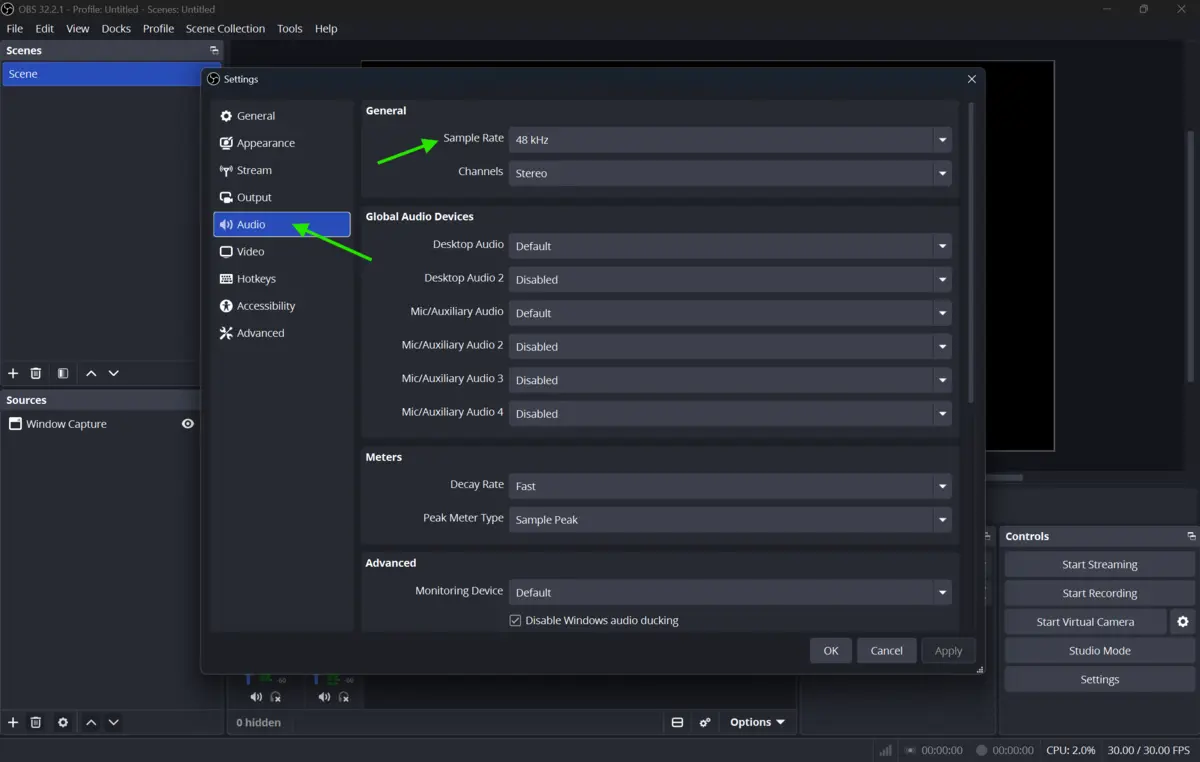Delete selected source using Sources trash icon
This screenshot has height=762, width=1200.
36,722
